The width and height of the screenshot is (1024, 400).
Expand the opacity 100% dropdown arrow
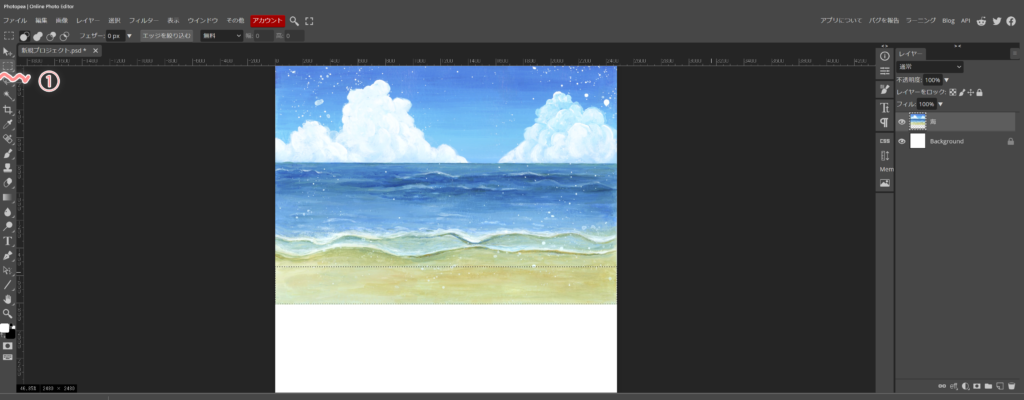click(946, 80)
